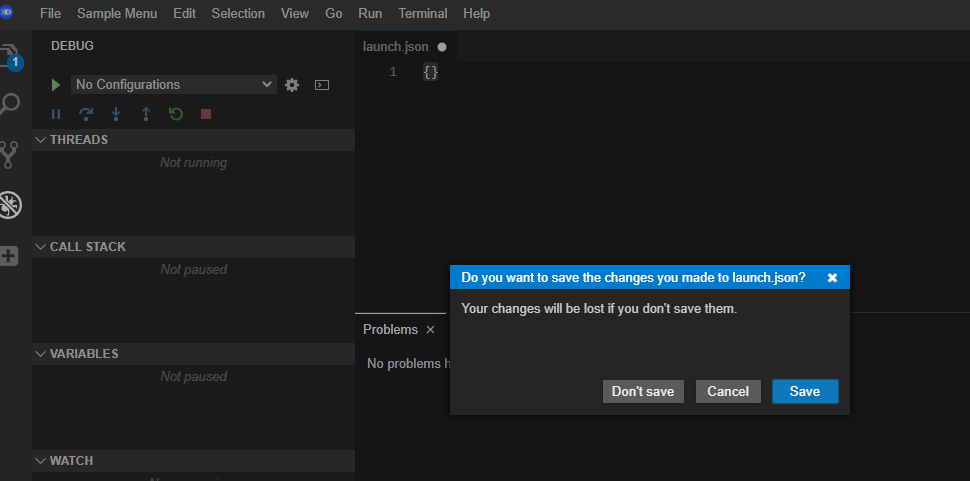This screenshot has height=481, width=970.
Task: Pause debugging with the pause icon
Action: [x=56, y=114]
